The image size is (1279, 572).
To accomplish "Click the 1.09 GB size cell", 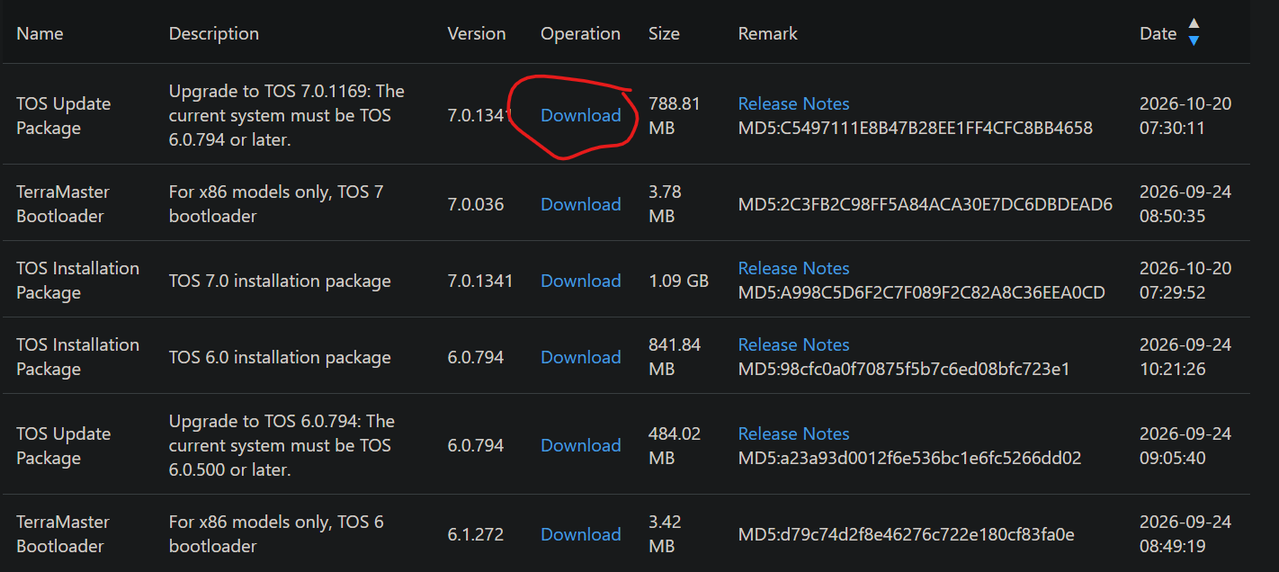I will pyautogui.click(x=679, y=281).
